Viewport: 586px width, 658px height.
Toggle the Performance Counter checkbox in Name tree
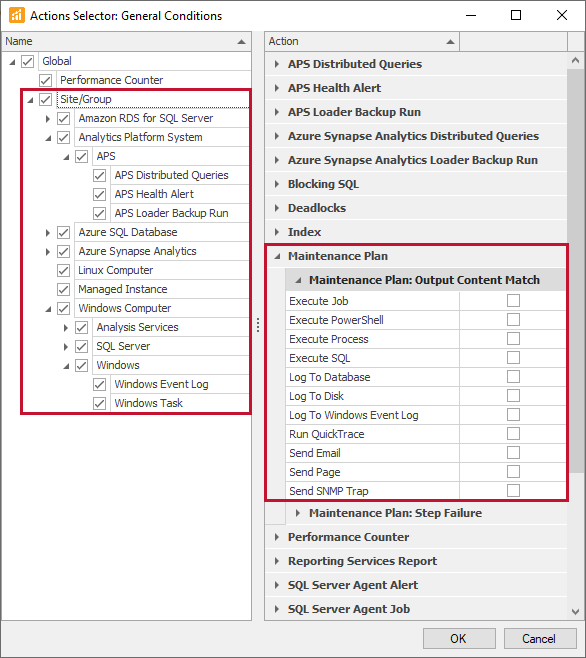(x=45, y=80)
